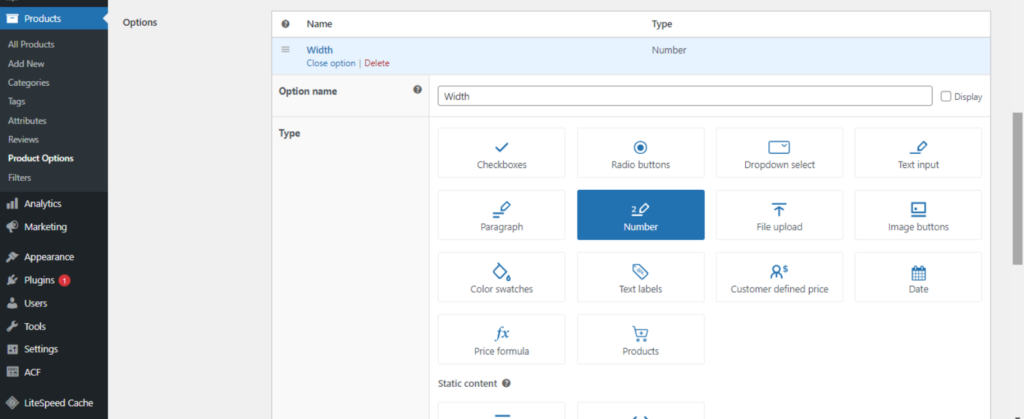Choose the Radio buttons option type
The image size is (1024, 419).
pyautogui.click(x=640, y=153)
